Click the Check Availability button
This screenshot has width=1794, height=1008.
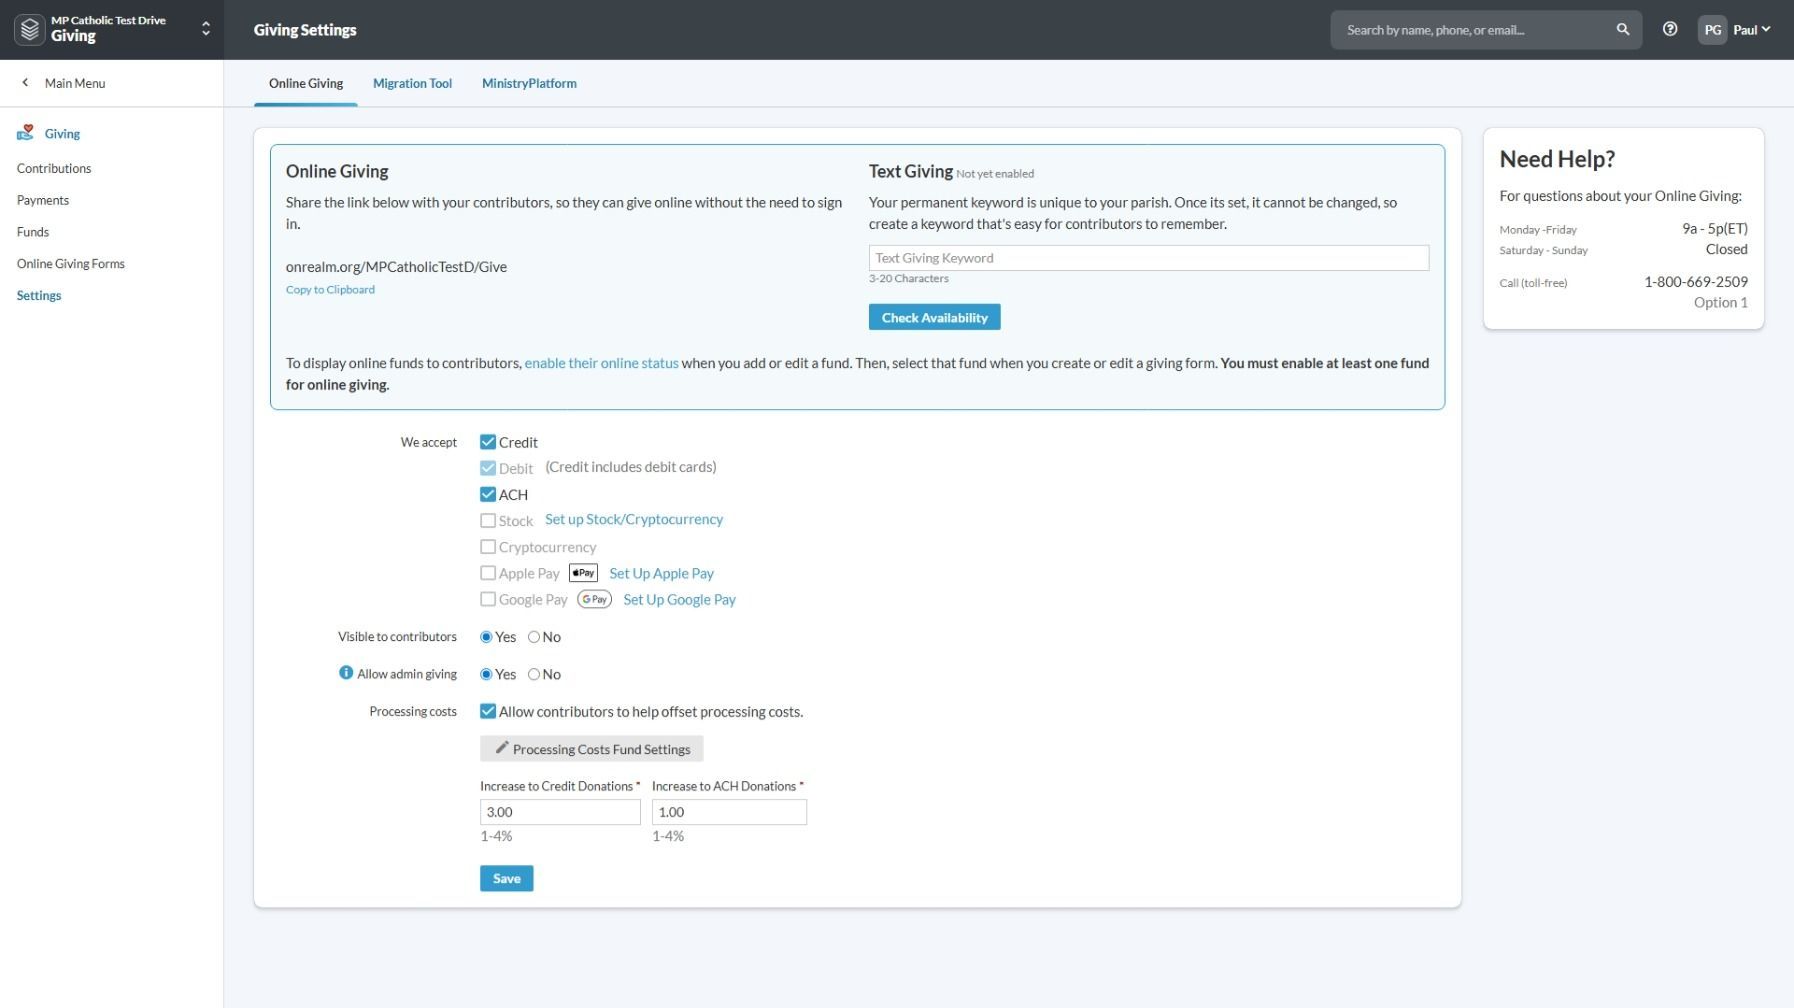point(934,318)
